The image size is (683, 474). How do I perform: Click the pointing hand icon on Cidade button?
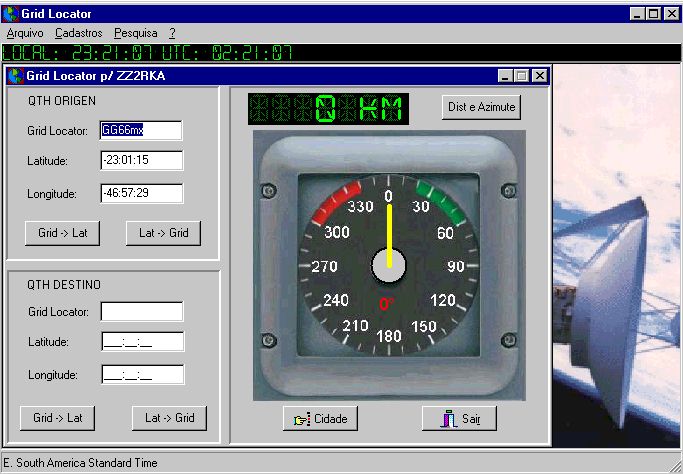click(301, 419)
